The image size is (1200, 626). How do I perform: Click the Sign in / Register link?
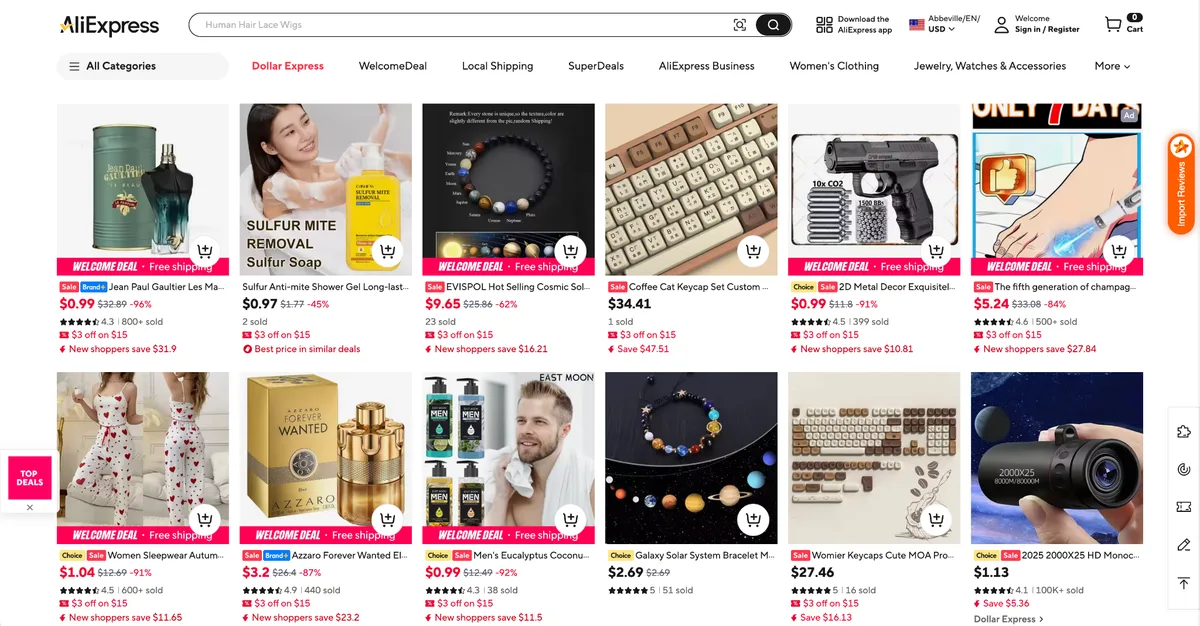click(x=1047, y=30)
